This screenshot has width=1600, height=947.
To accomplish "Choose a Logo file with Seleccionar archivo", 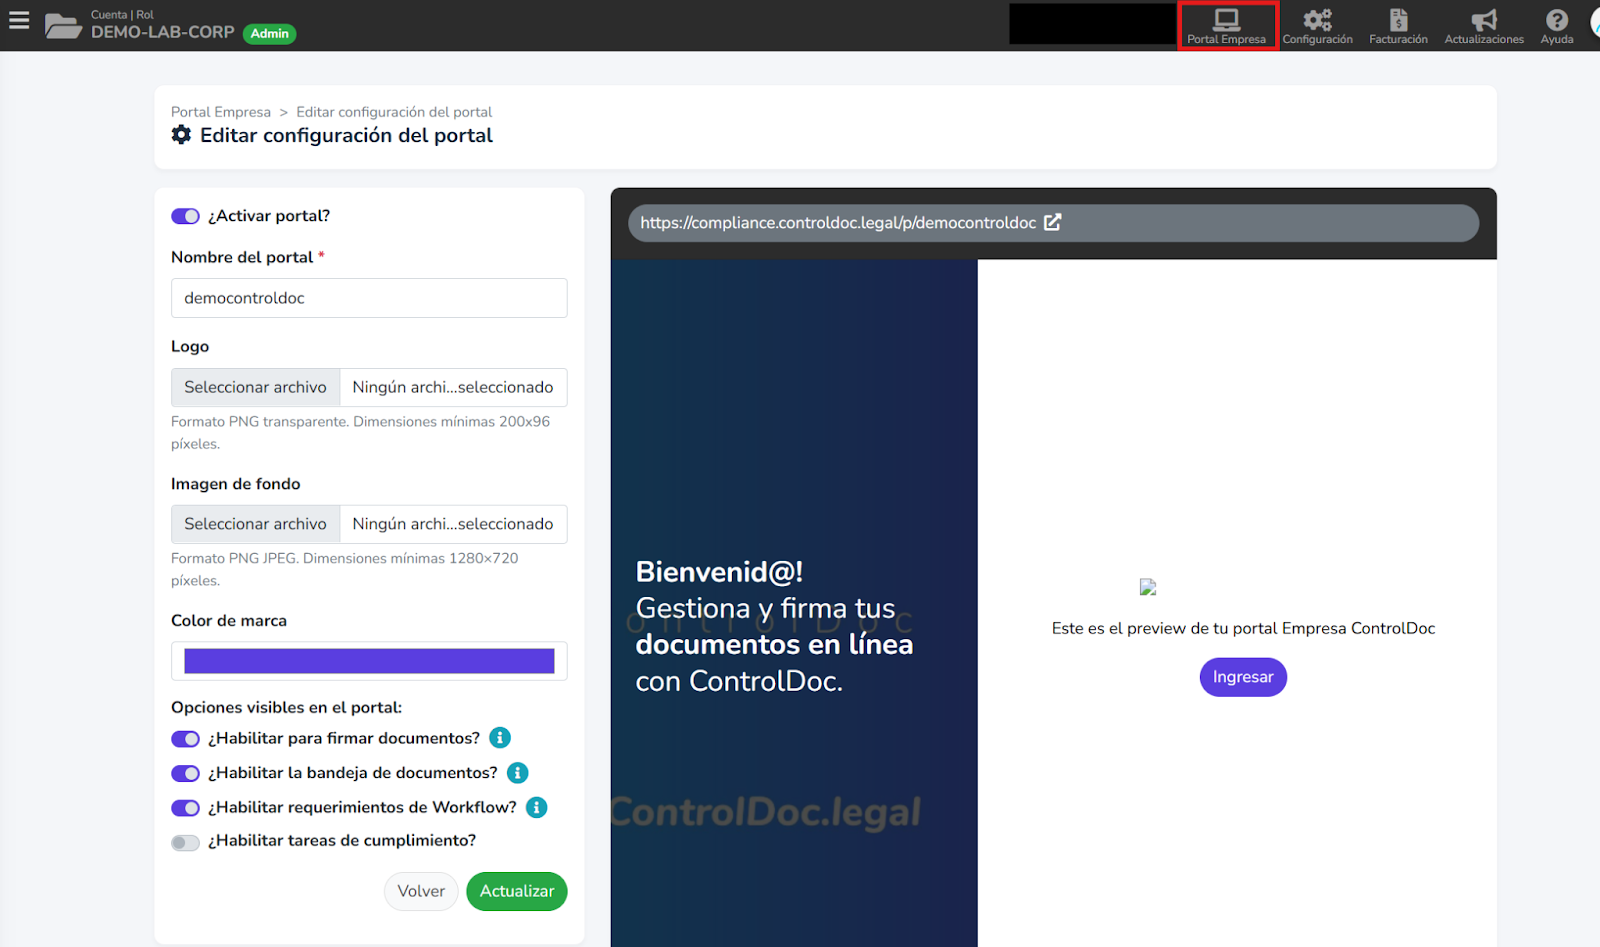I will [x=255, y=387].
